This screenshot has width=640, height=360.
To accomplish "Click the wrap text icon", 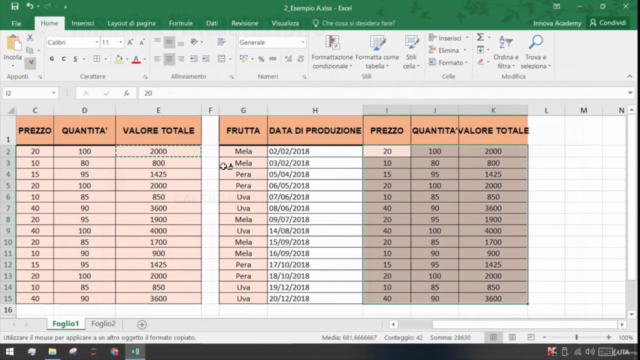I will pos(222,42).
